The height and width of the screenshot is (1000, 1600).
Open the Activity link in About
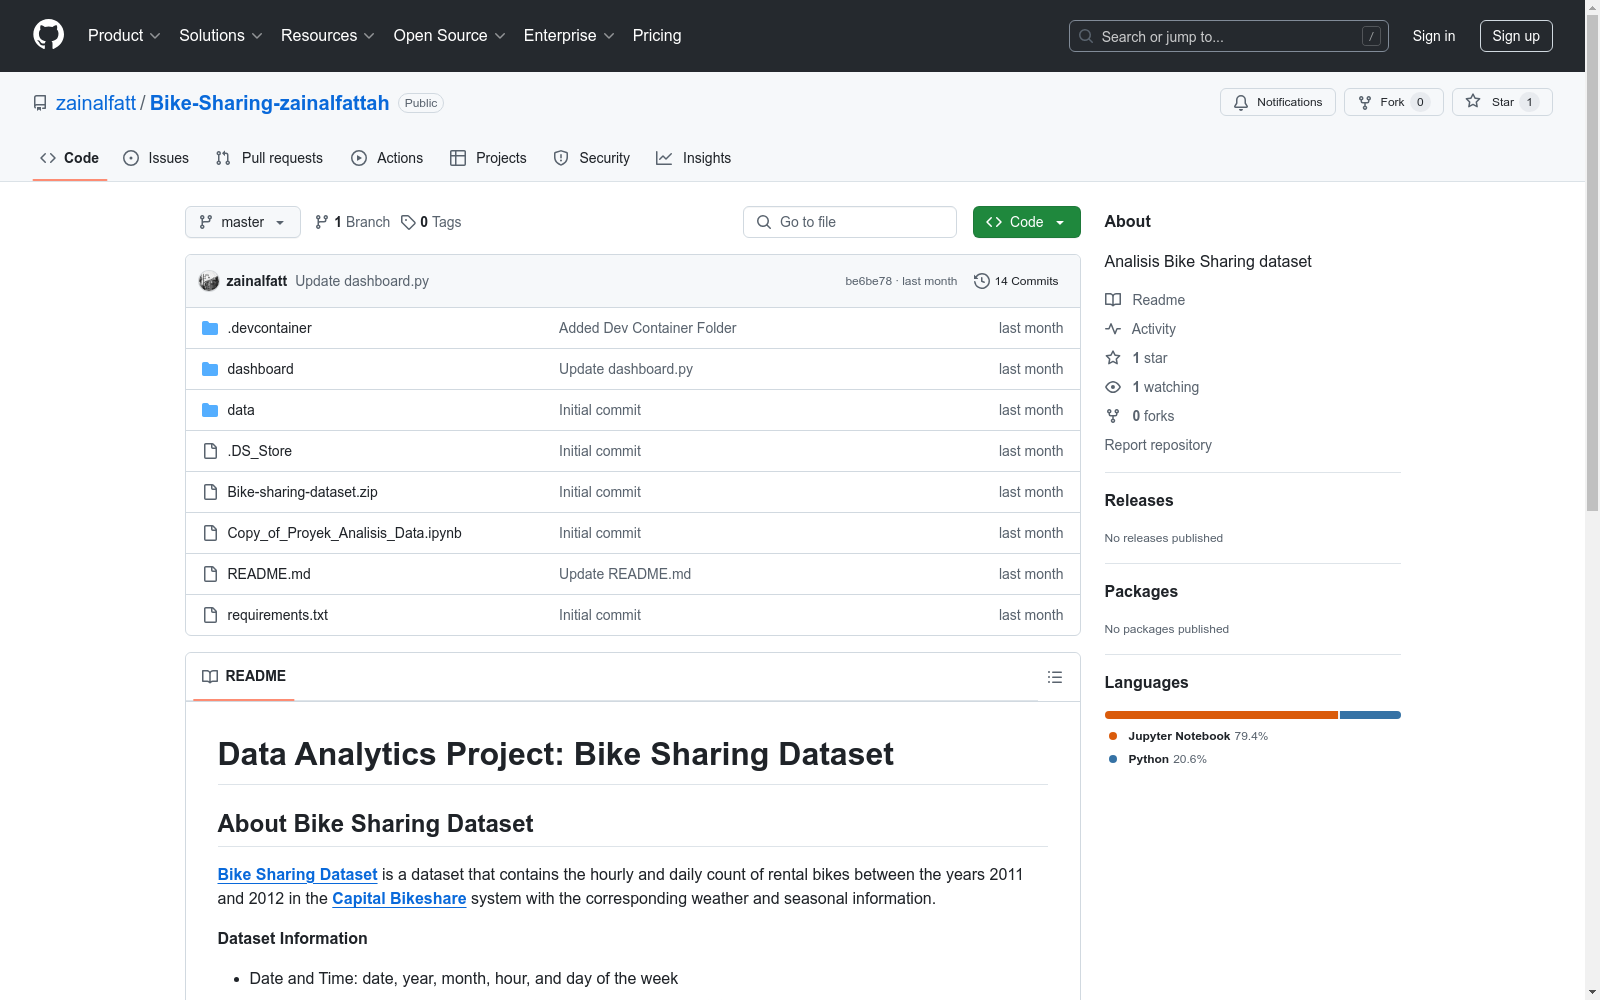(1140, 329)
